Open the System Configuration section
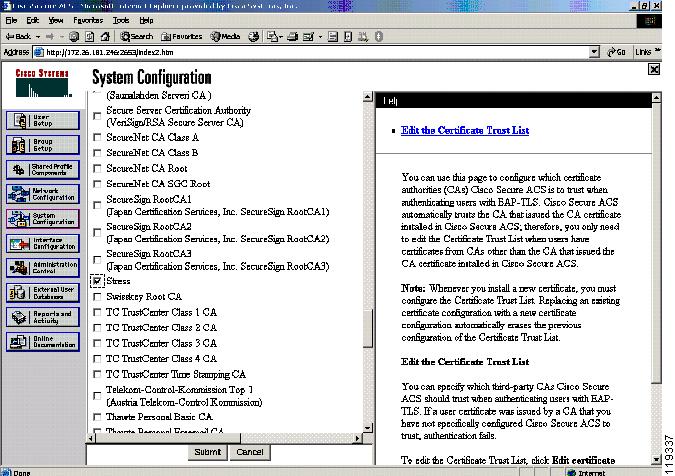 (x=43, y=219)
